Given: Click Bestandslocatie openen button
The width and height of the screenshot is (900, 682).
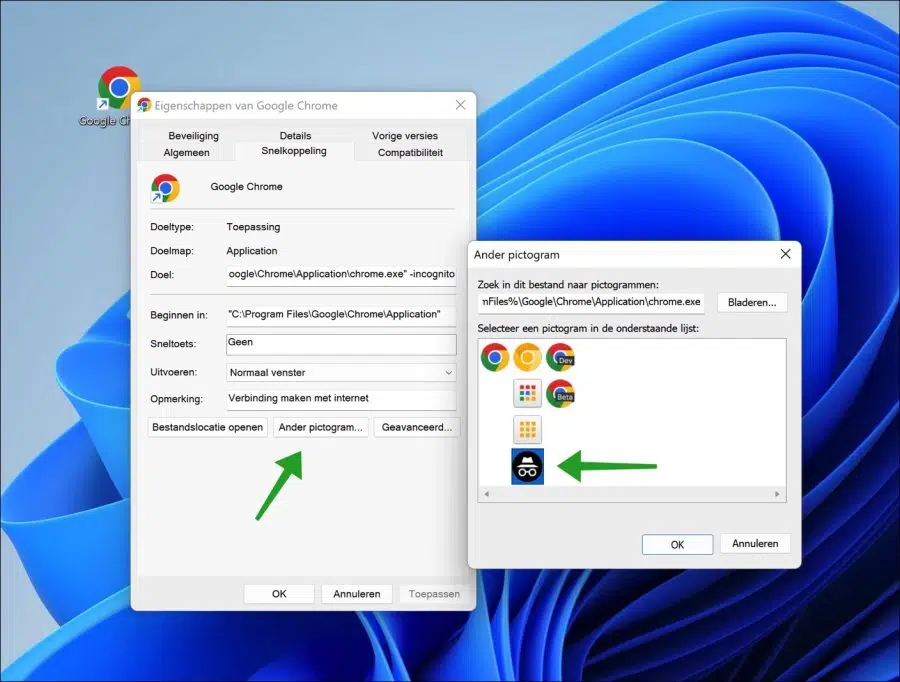Looking at the screenshot, I should 207,427.
